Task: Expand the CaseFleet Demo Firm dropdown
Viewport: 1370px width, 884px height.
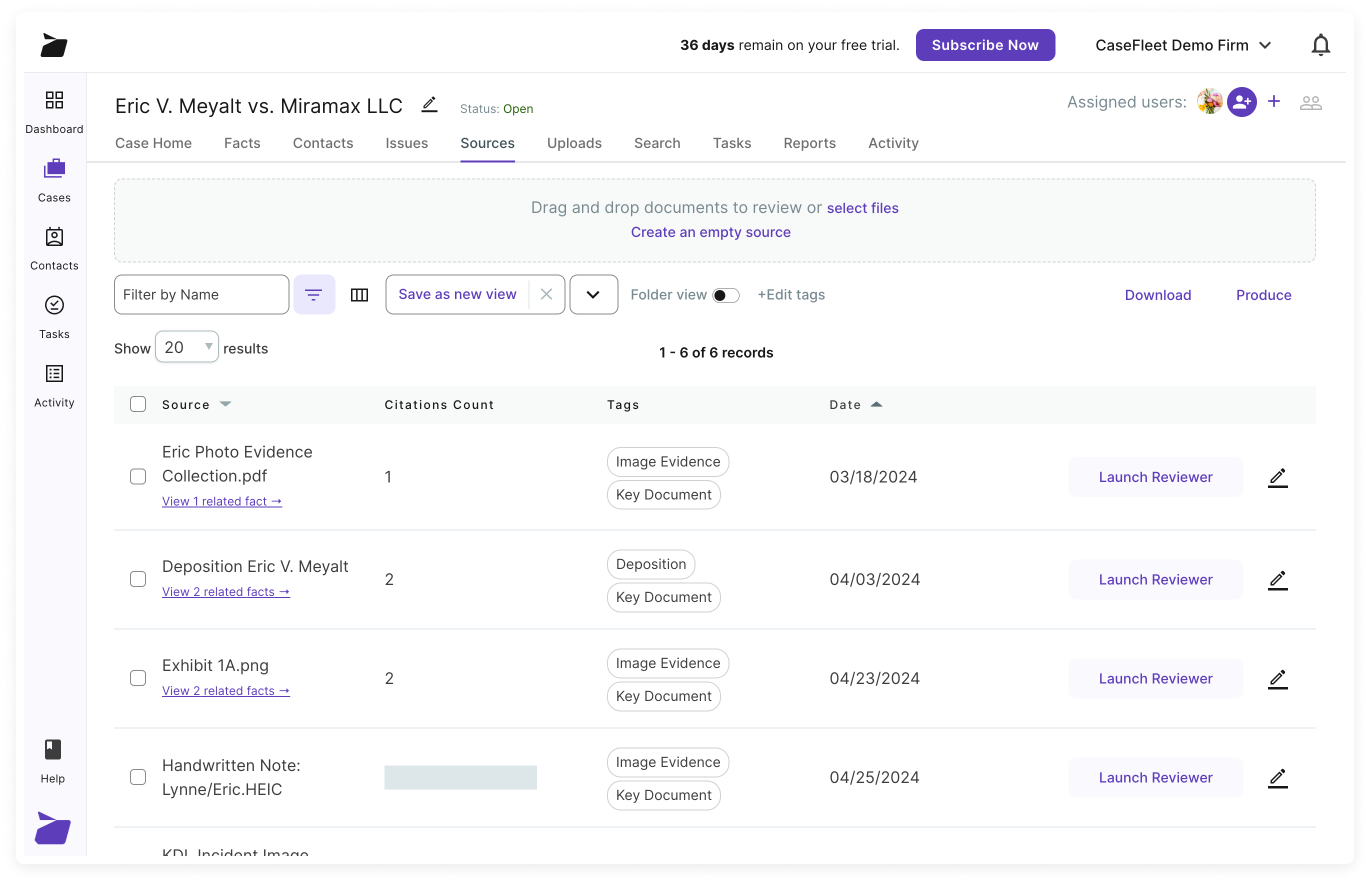Action: [1183, 45]
